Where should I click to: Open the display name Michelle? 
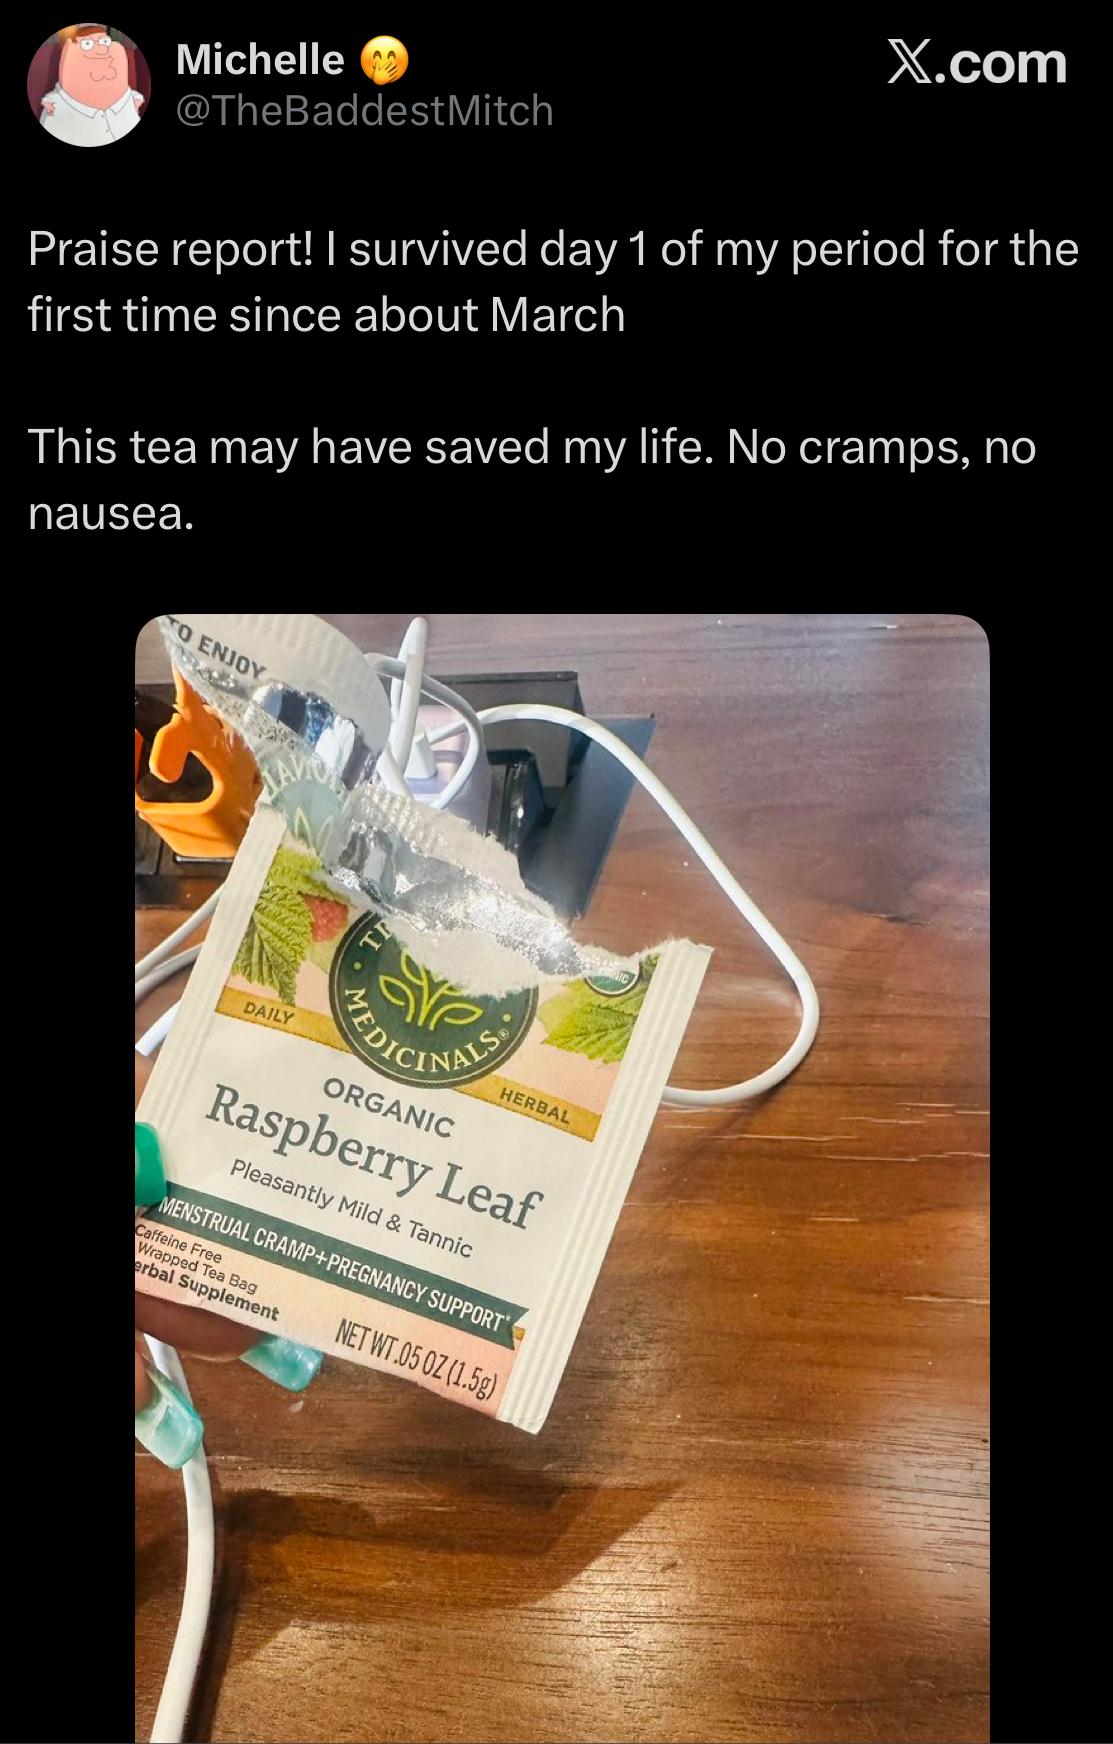260,60
